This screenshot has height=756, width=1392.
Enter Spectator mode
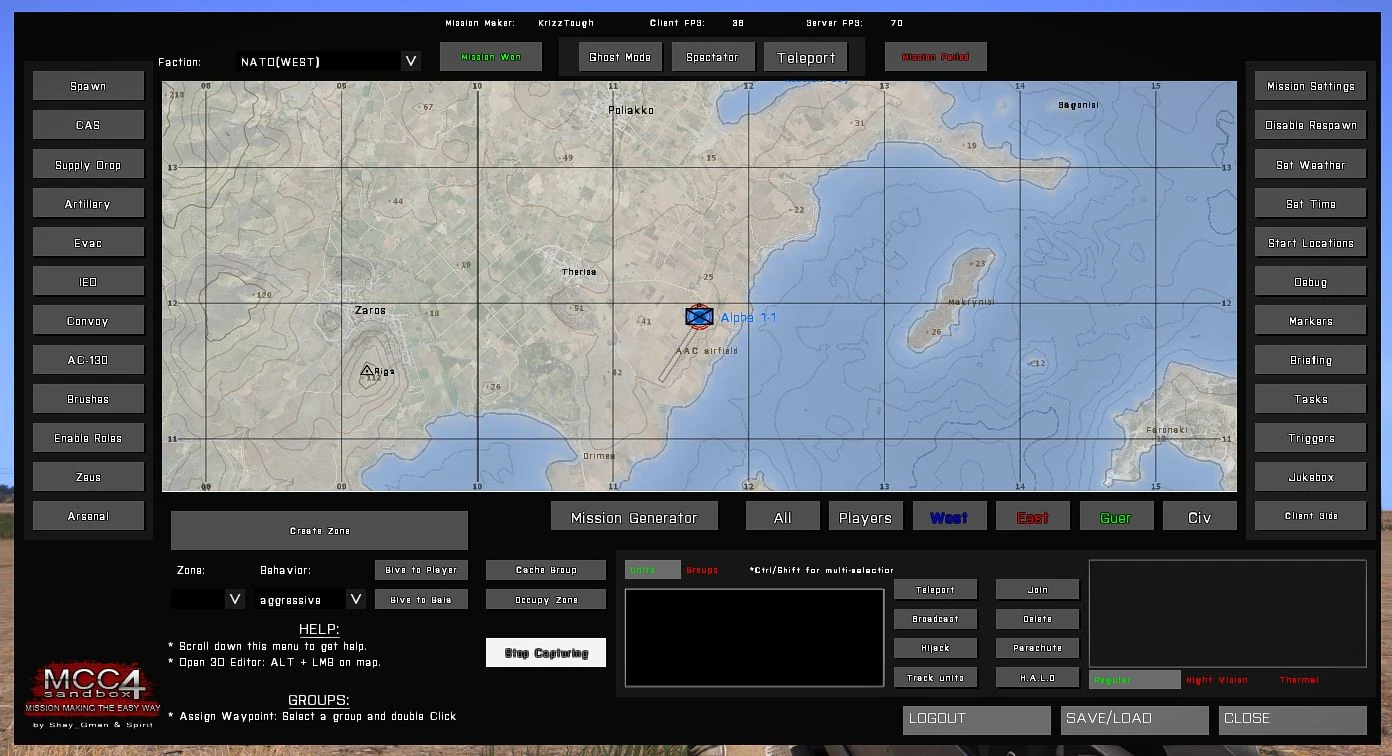pyautogui.click(x=712, y=57)
